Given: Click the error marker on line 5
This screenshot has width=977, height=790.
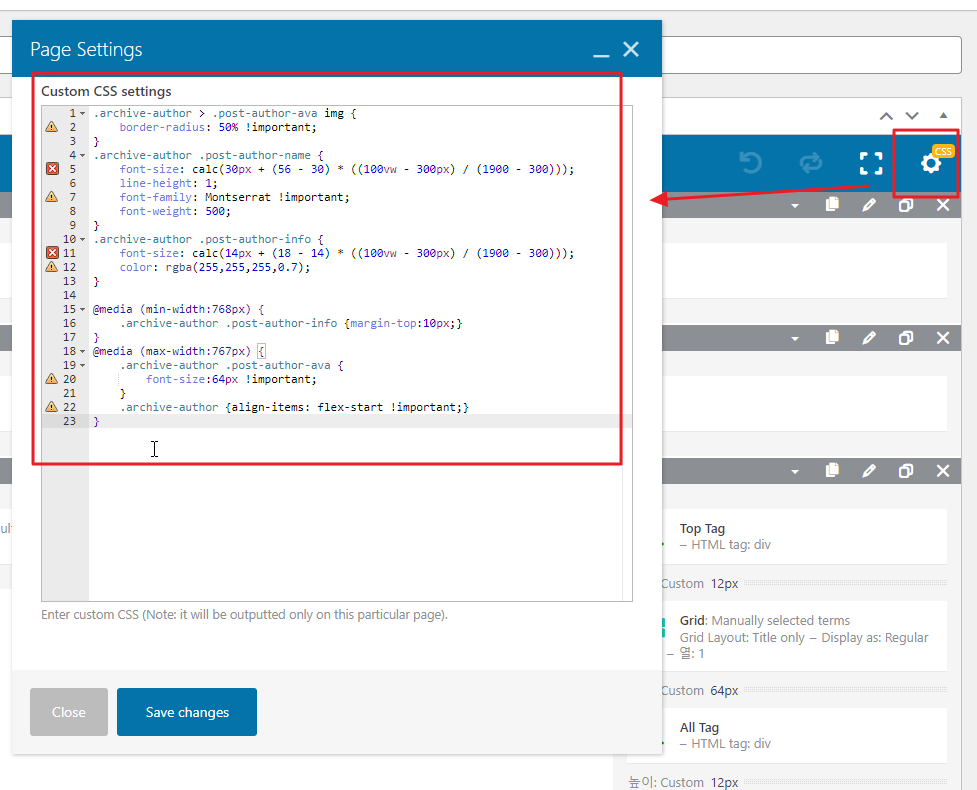Looking at the screenshot, I should (52, 169).
